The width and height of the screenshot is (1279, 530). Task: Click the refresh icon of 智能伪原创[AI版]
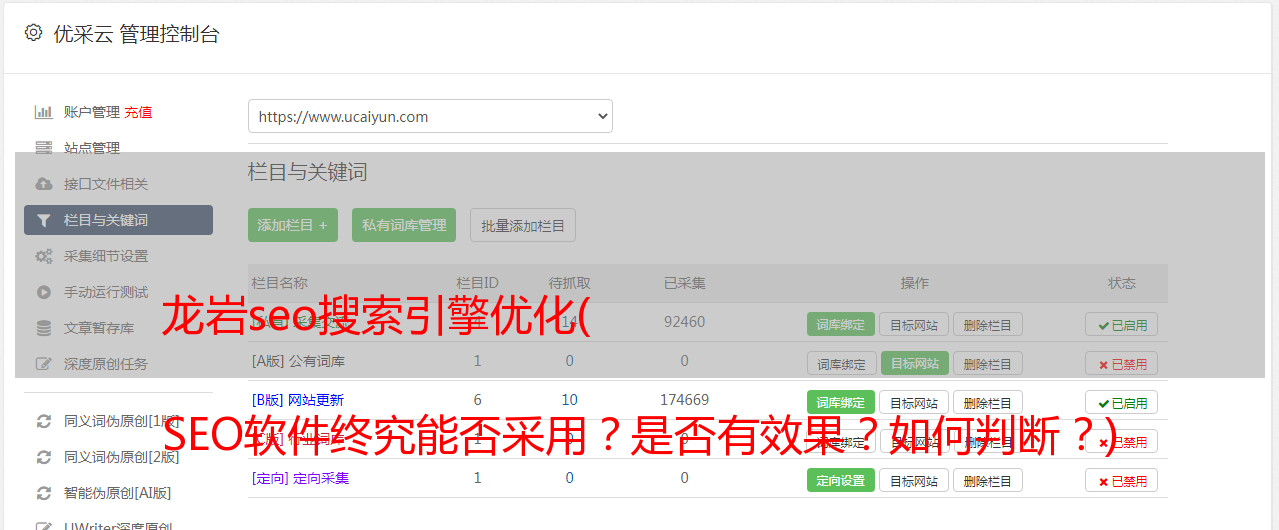click(x=44, y=493)
